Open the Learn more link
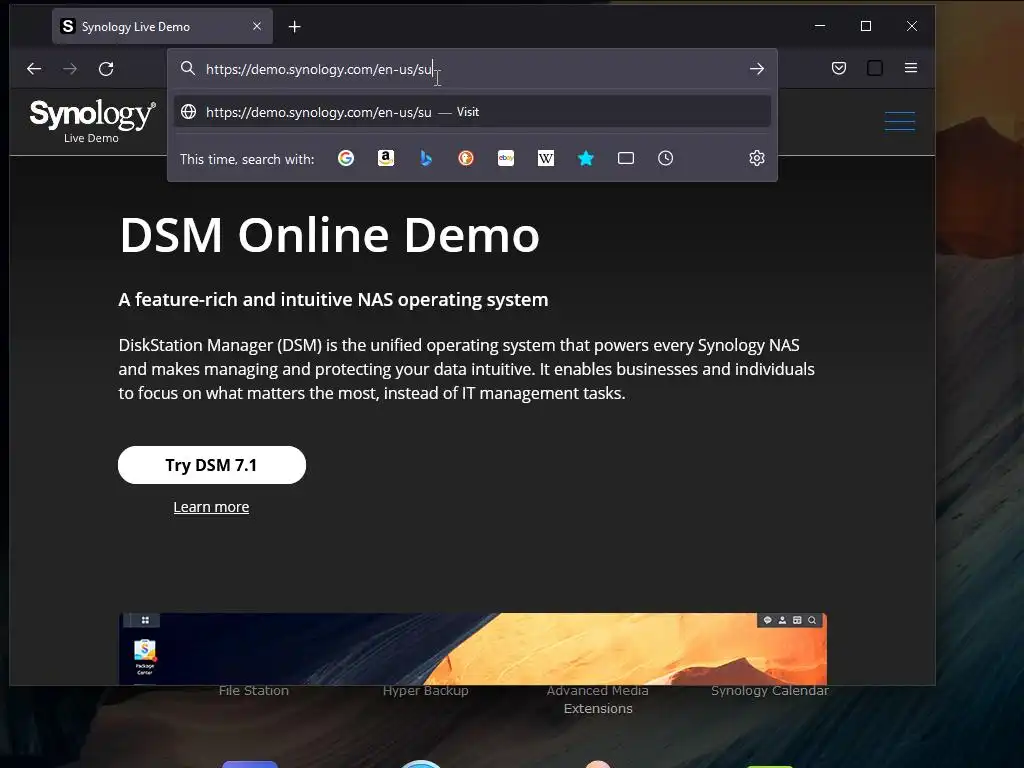The height and width of the screenshot is (768, 1024). (211, 507)
